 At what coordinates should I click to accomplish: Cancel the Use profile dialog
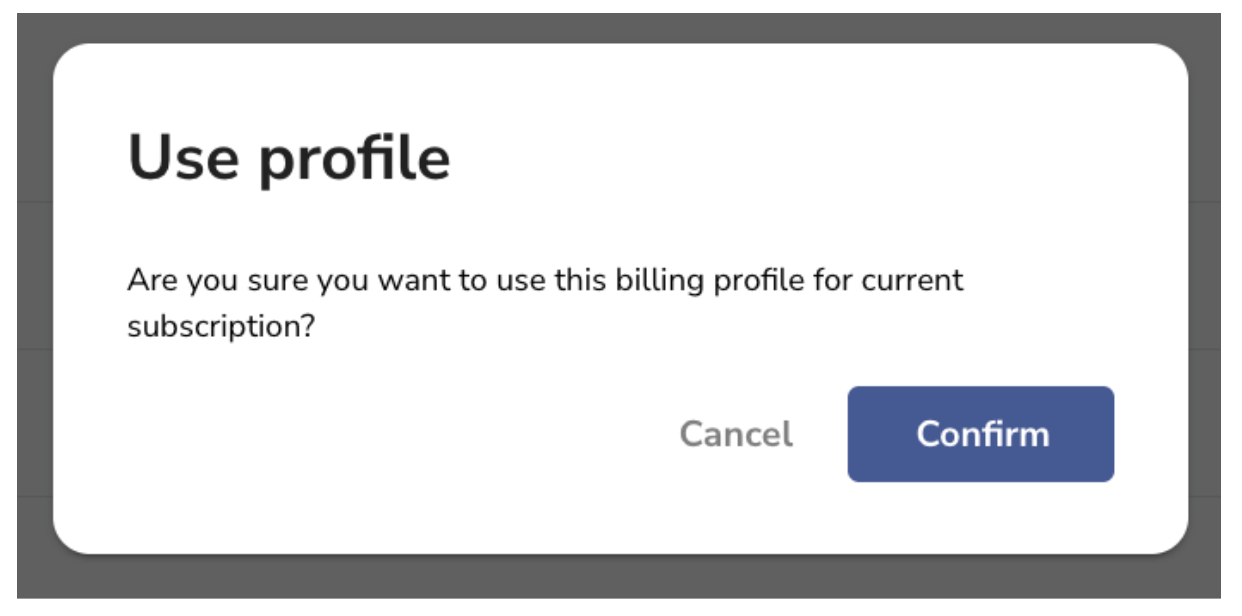[x=736, y=434]
